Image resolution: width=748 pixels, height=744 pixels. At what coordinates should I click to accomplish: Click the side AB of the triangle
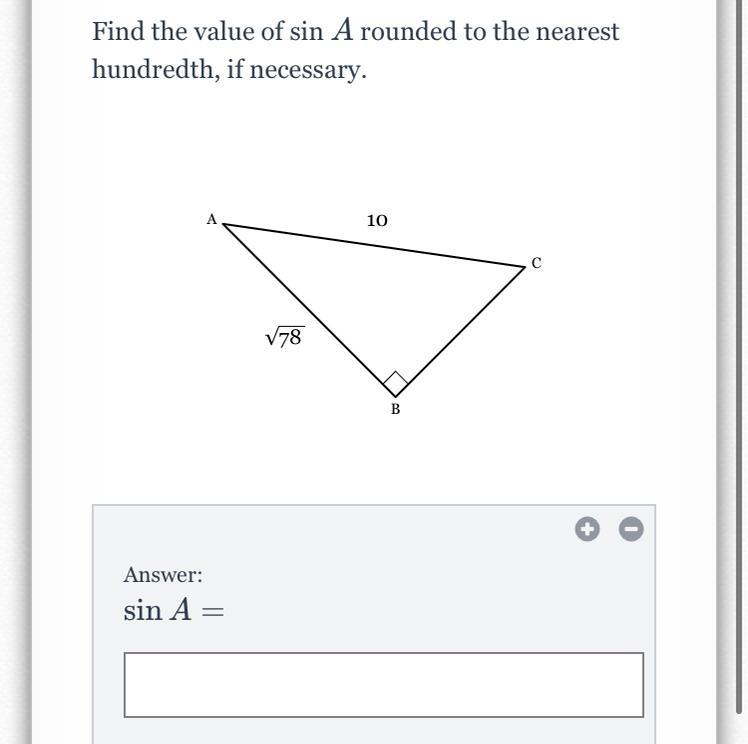(x=309, y=310)
